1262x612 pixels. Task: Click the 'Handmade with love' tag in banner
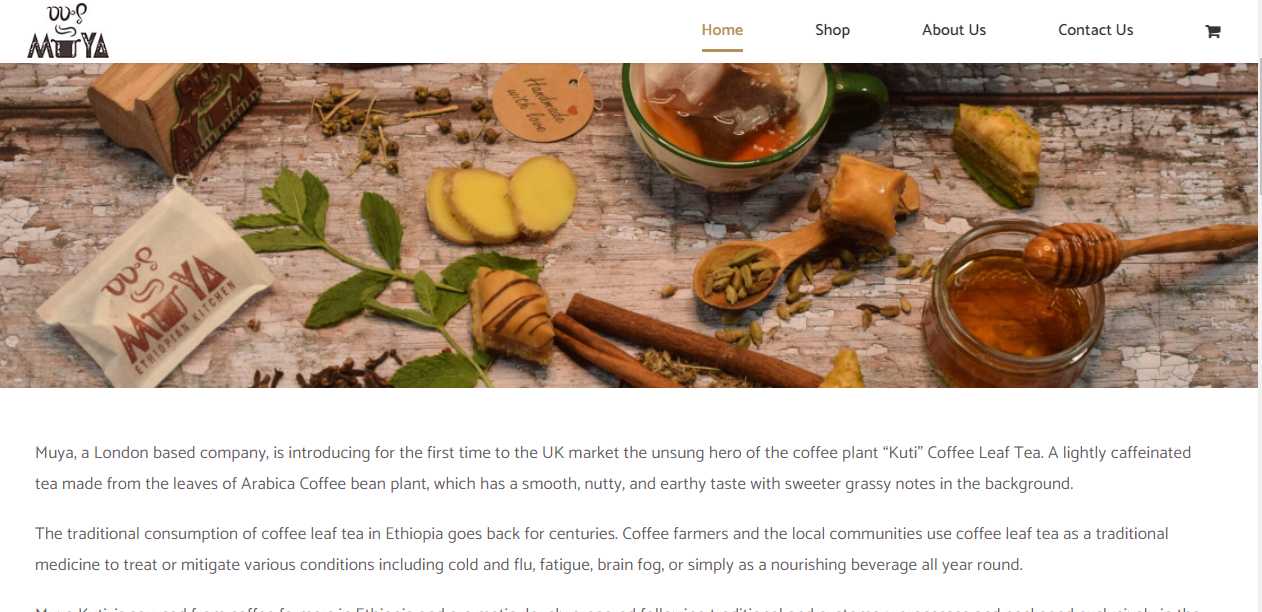[x=542, y=101]
